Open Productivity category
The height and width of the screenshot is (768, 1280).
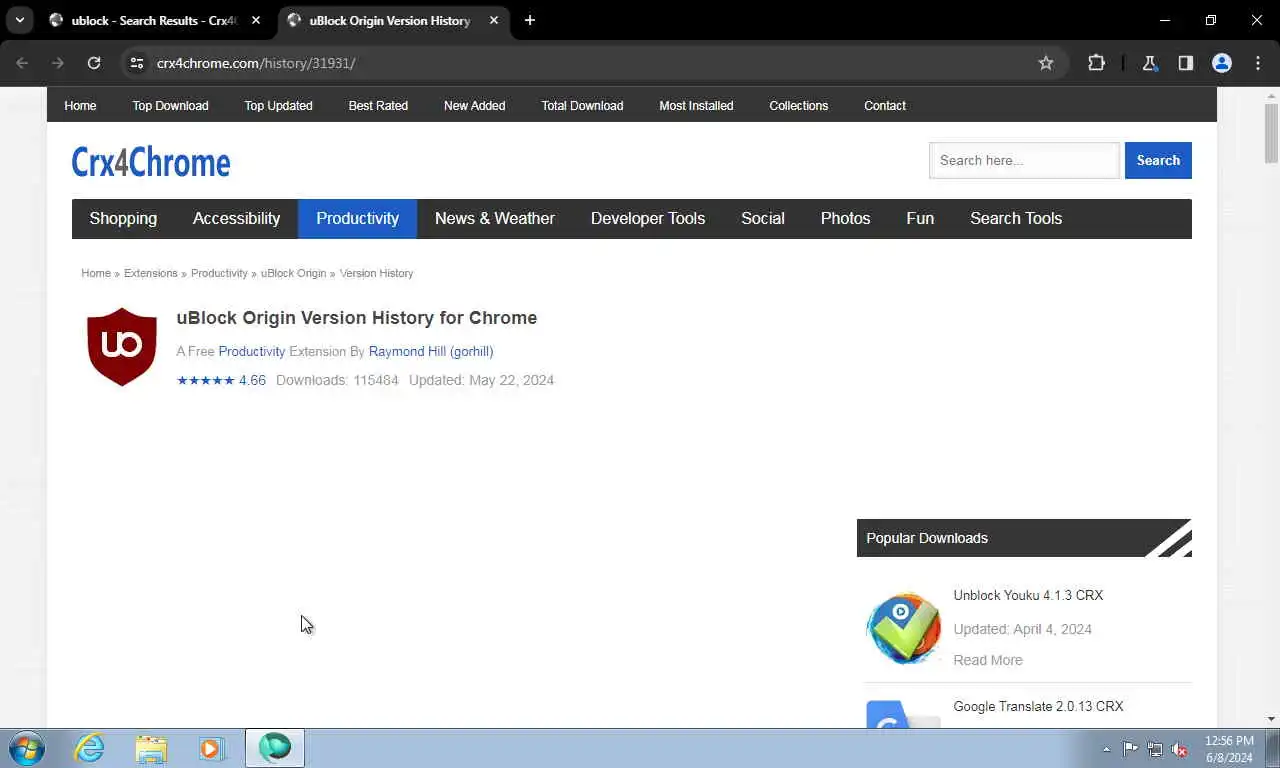click(x=357, y=218)
